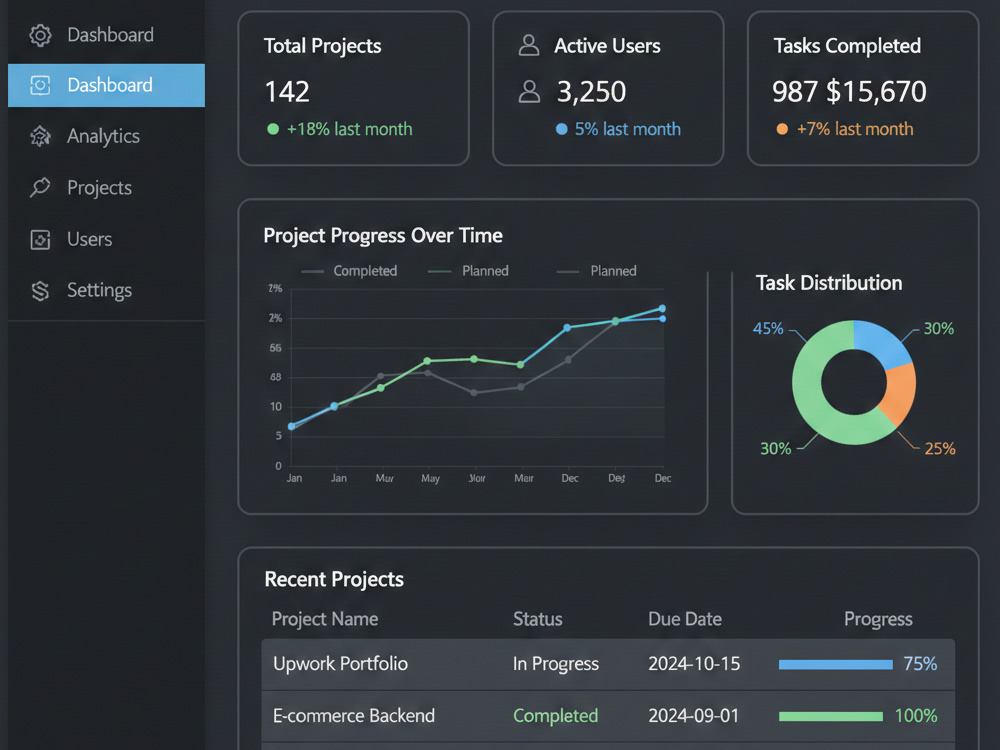Click the +18% last month text
This screenshot has width=1000, height=750.
tap(349, 129)
